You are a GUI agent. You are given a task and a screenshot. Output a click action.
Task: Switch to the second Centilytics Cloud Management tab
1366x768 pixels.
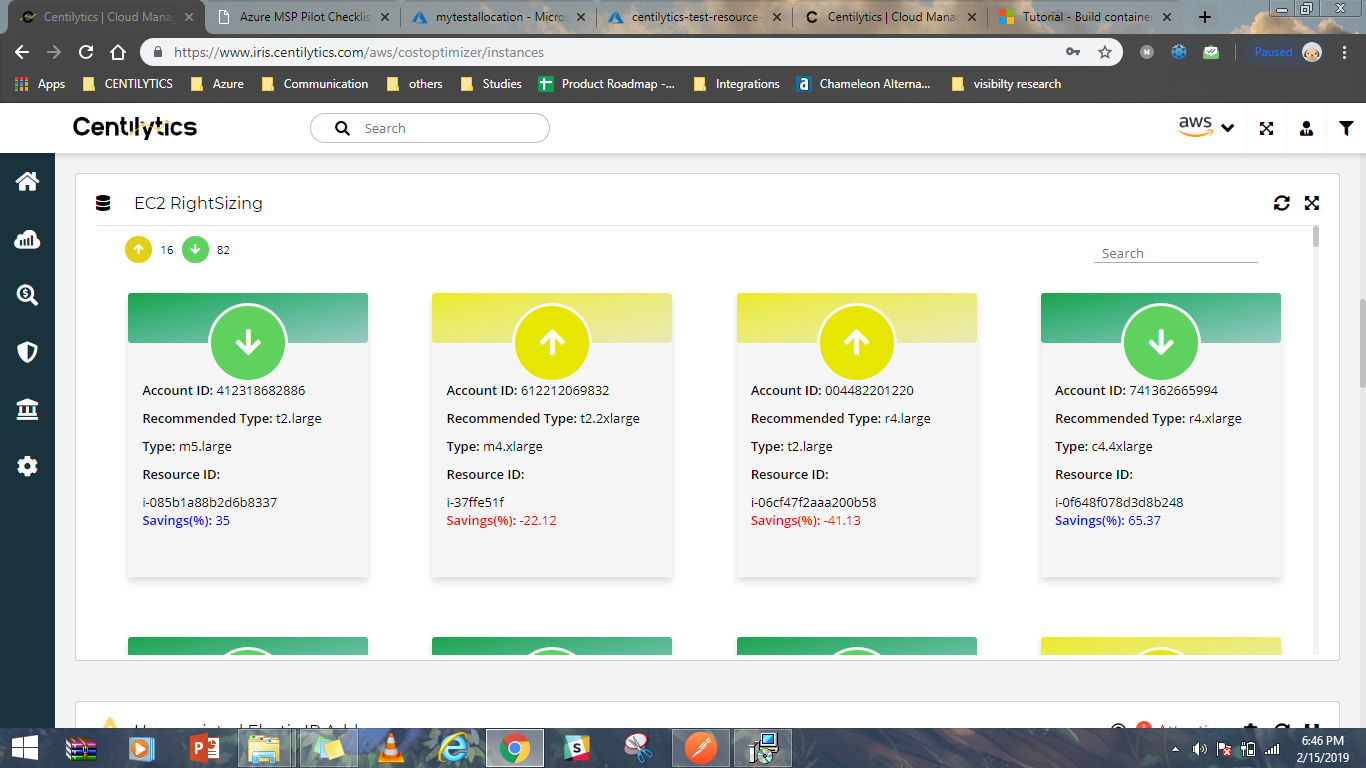(x=890, y=17)
